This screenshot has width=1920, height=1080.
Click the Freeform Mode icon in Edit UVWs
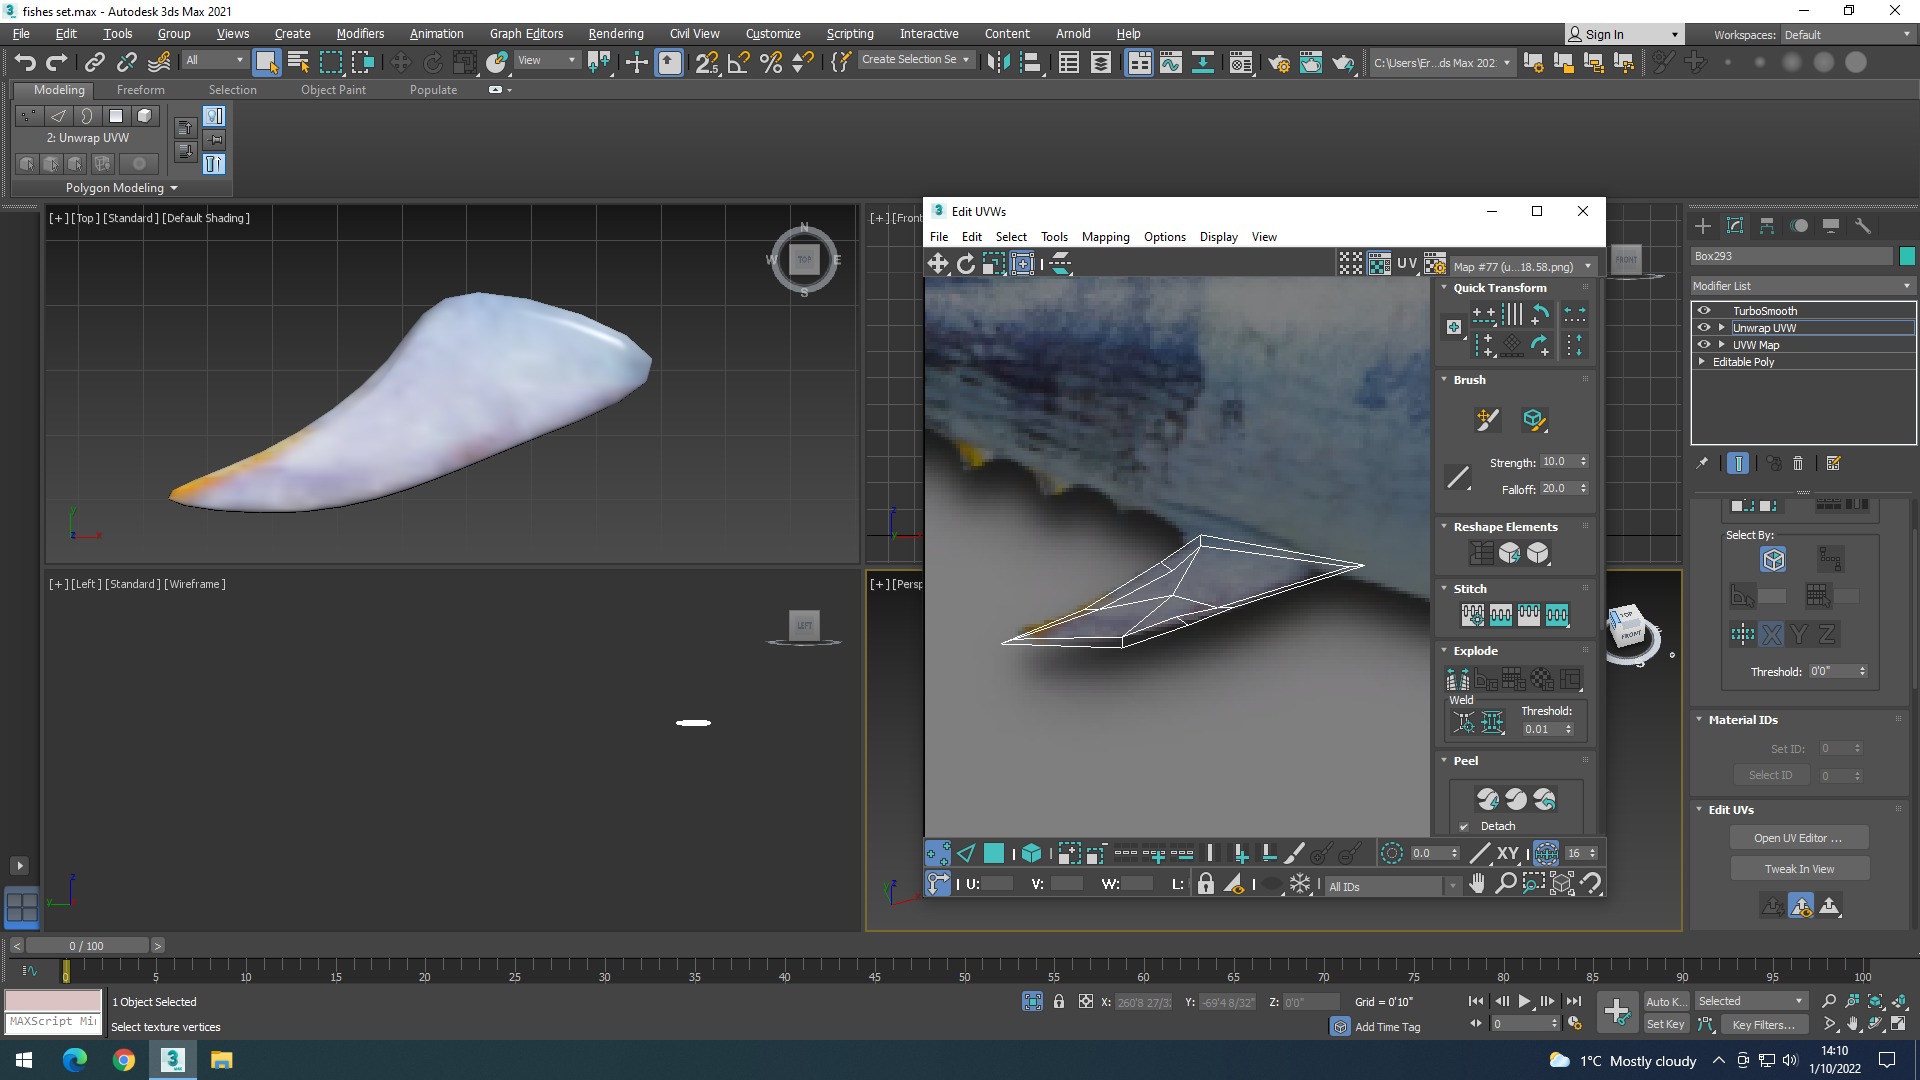(x=1022, y=263)
